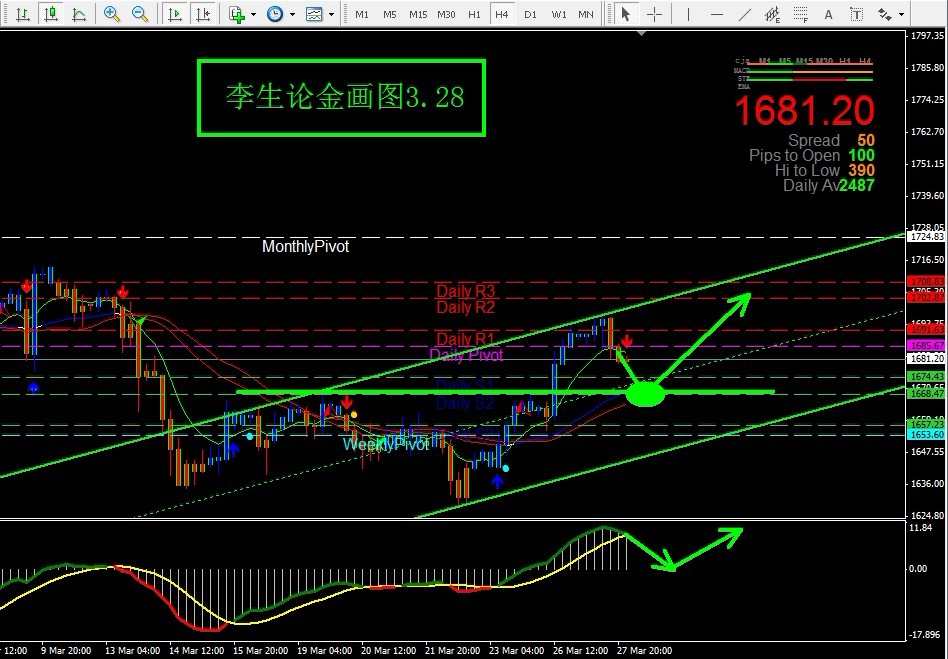This screenshot has width=948, height=659.
Task: Add a text label tool
Action: point(829,14)
